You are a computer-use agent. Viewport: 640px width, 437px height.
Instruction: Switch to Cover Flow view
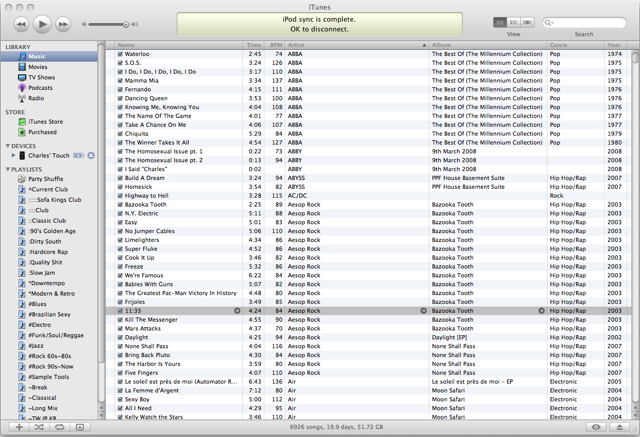527,22
